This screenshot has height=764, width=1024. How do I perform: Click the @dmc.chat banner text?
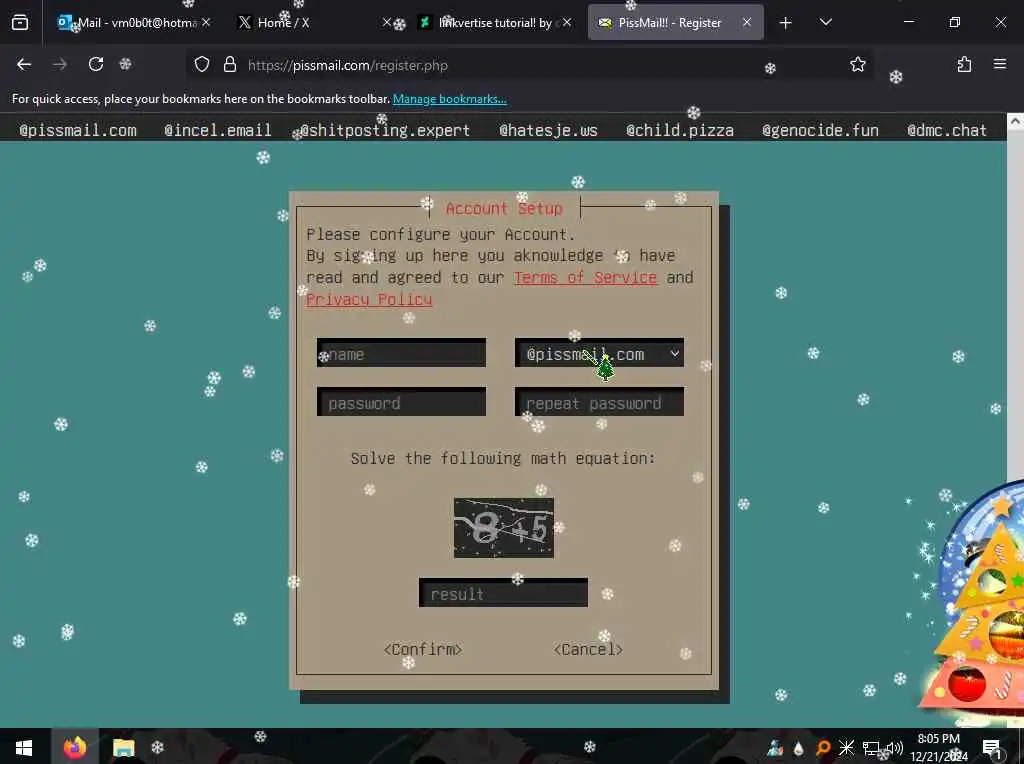(946, 131)
